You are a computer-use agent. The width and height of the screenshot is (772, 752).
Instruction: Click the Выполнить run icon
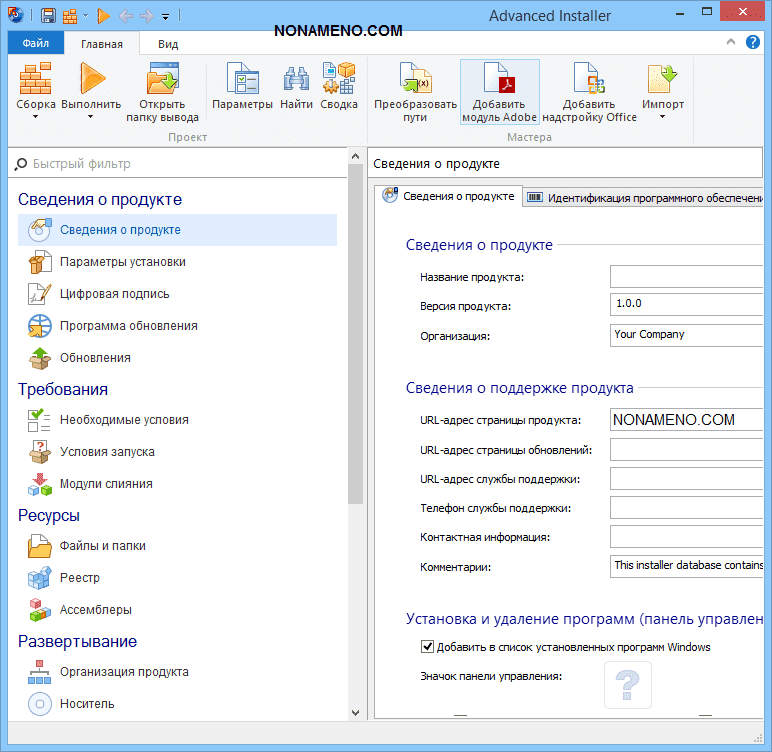[x=91, y=78]
